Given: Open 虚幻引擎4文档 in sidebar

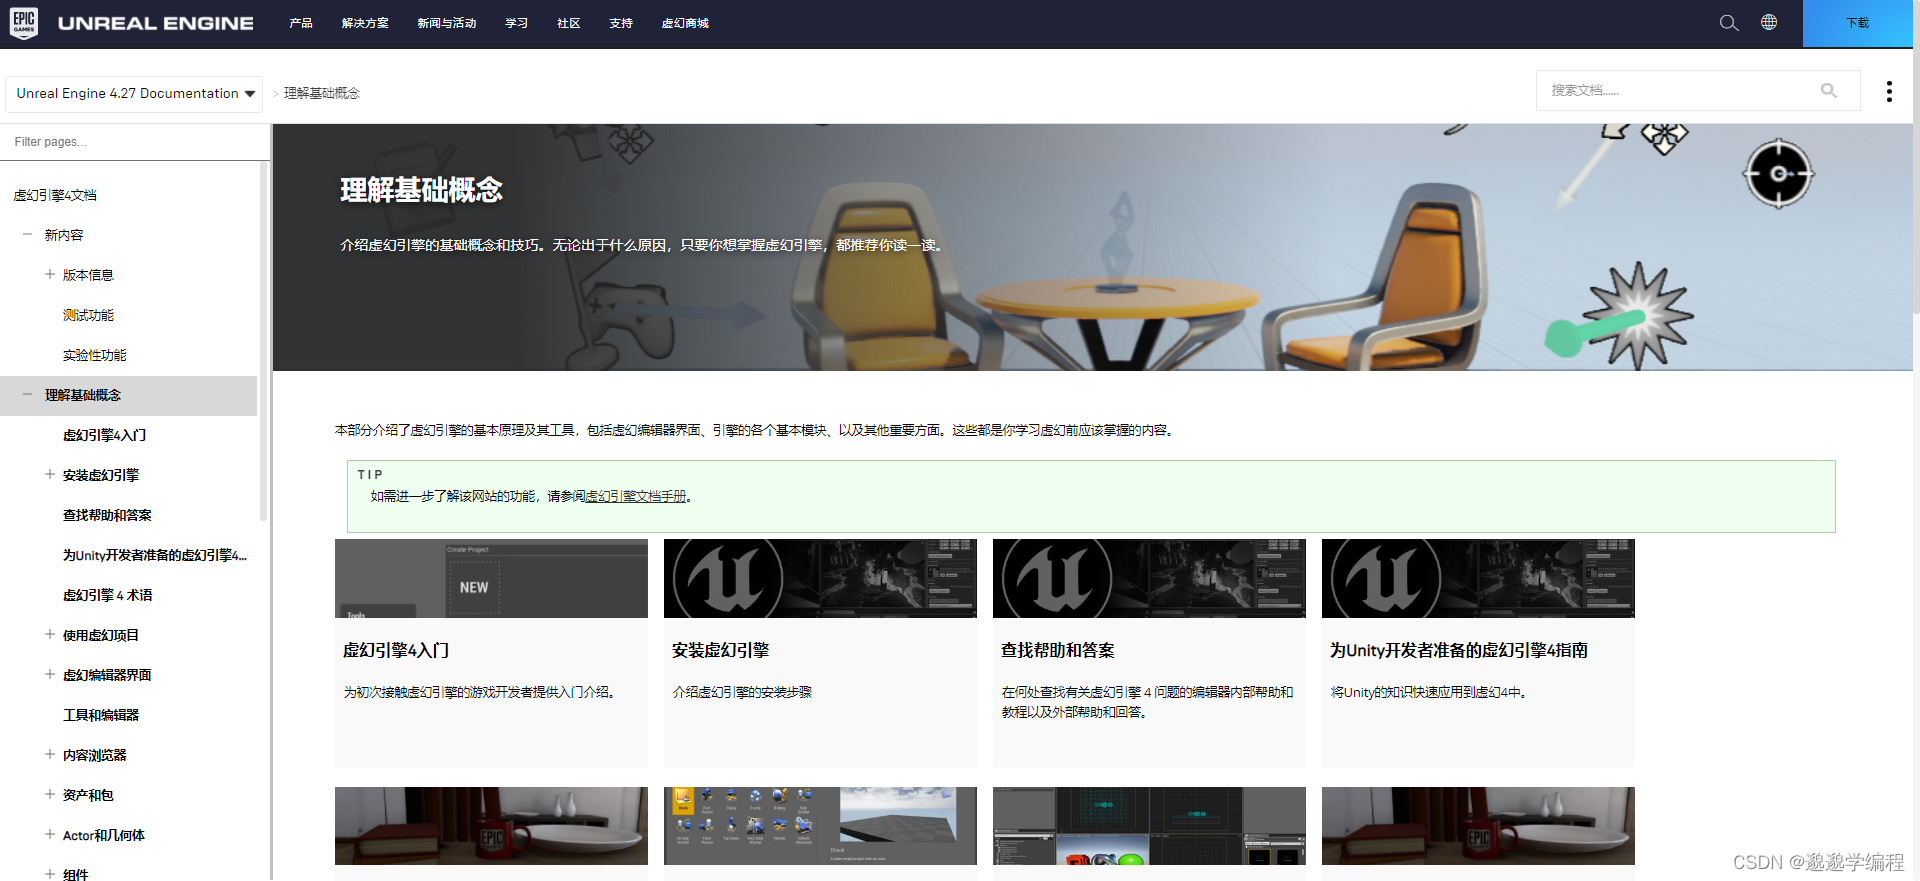Looking at the screenshot, I should coord(55,195).
